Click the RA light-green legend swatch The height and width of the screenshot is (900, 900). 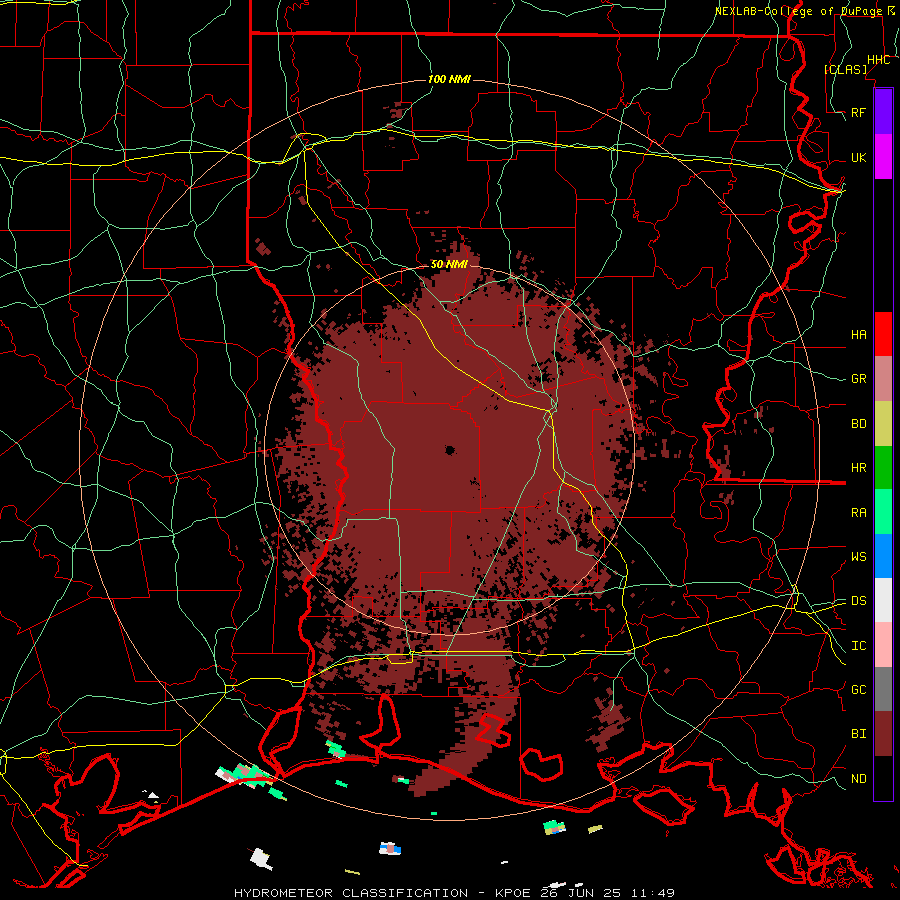click(883, 512)
